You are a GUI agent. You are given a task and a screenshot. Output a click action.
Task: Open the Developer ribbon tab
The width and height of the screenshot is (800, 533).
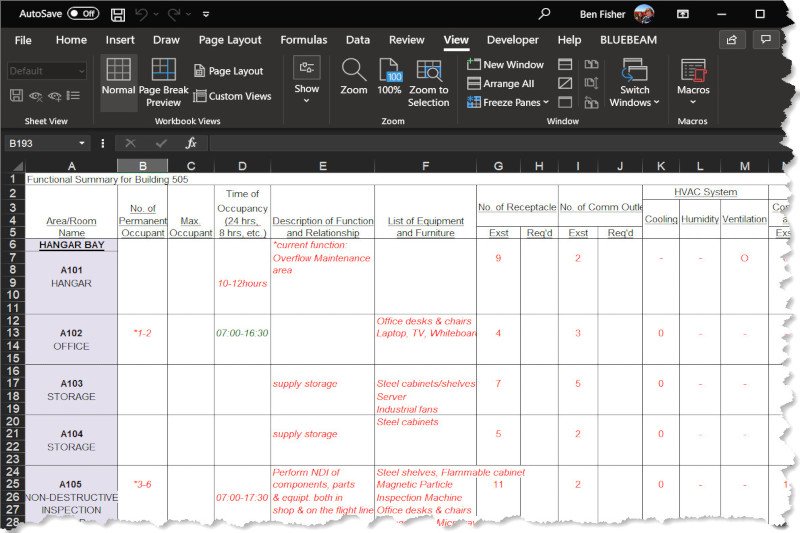pyautogui.click(x=512, y=40)
